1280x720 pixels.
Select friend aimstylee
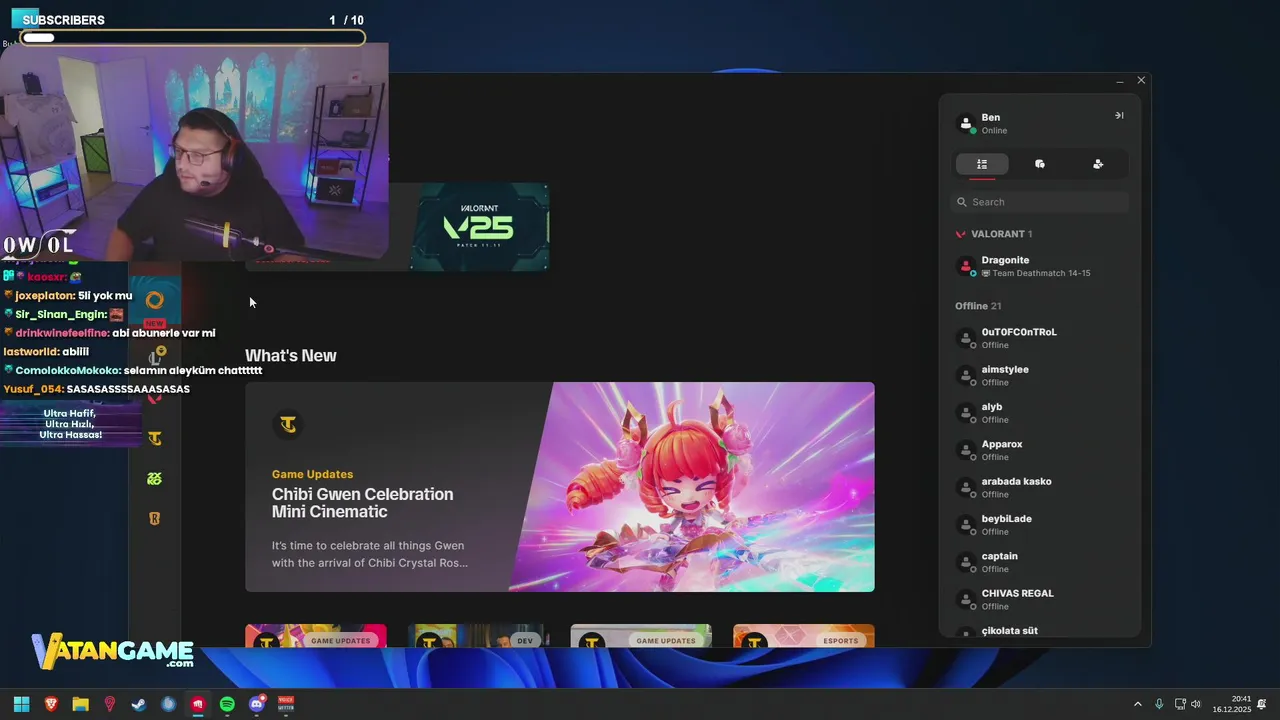point(1040,375)
